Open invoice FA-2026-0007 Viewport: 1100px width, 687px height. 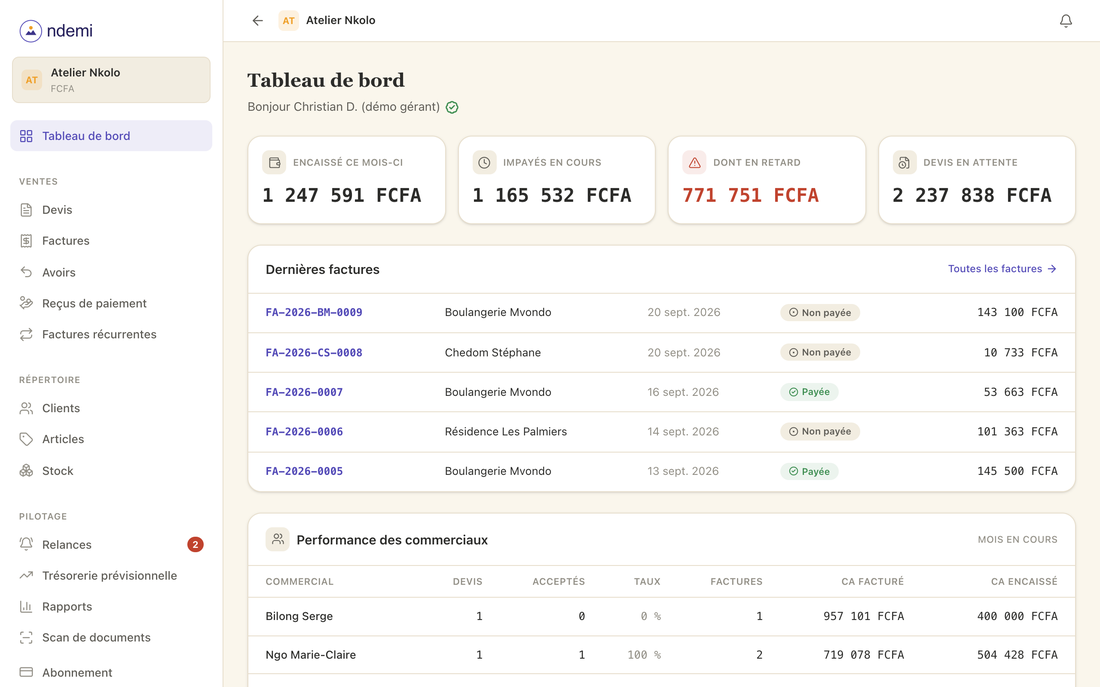pos(304,392)
